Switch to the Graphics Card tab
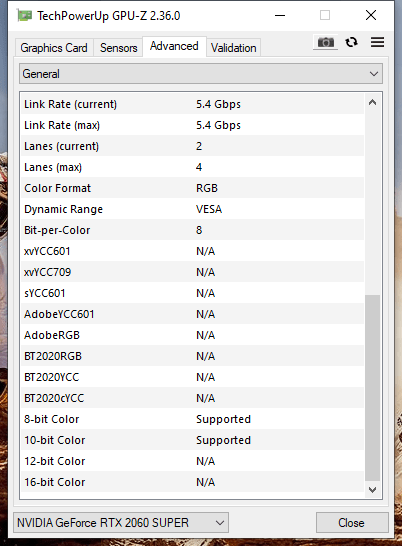Screen dimensions: 402x546 pos(54,48)
